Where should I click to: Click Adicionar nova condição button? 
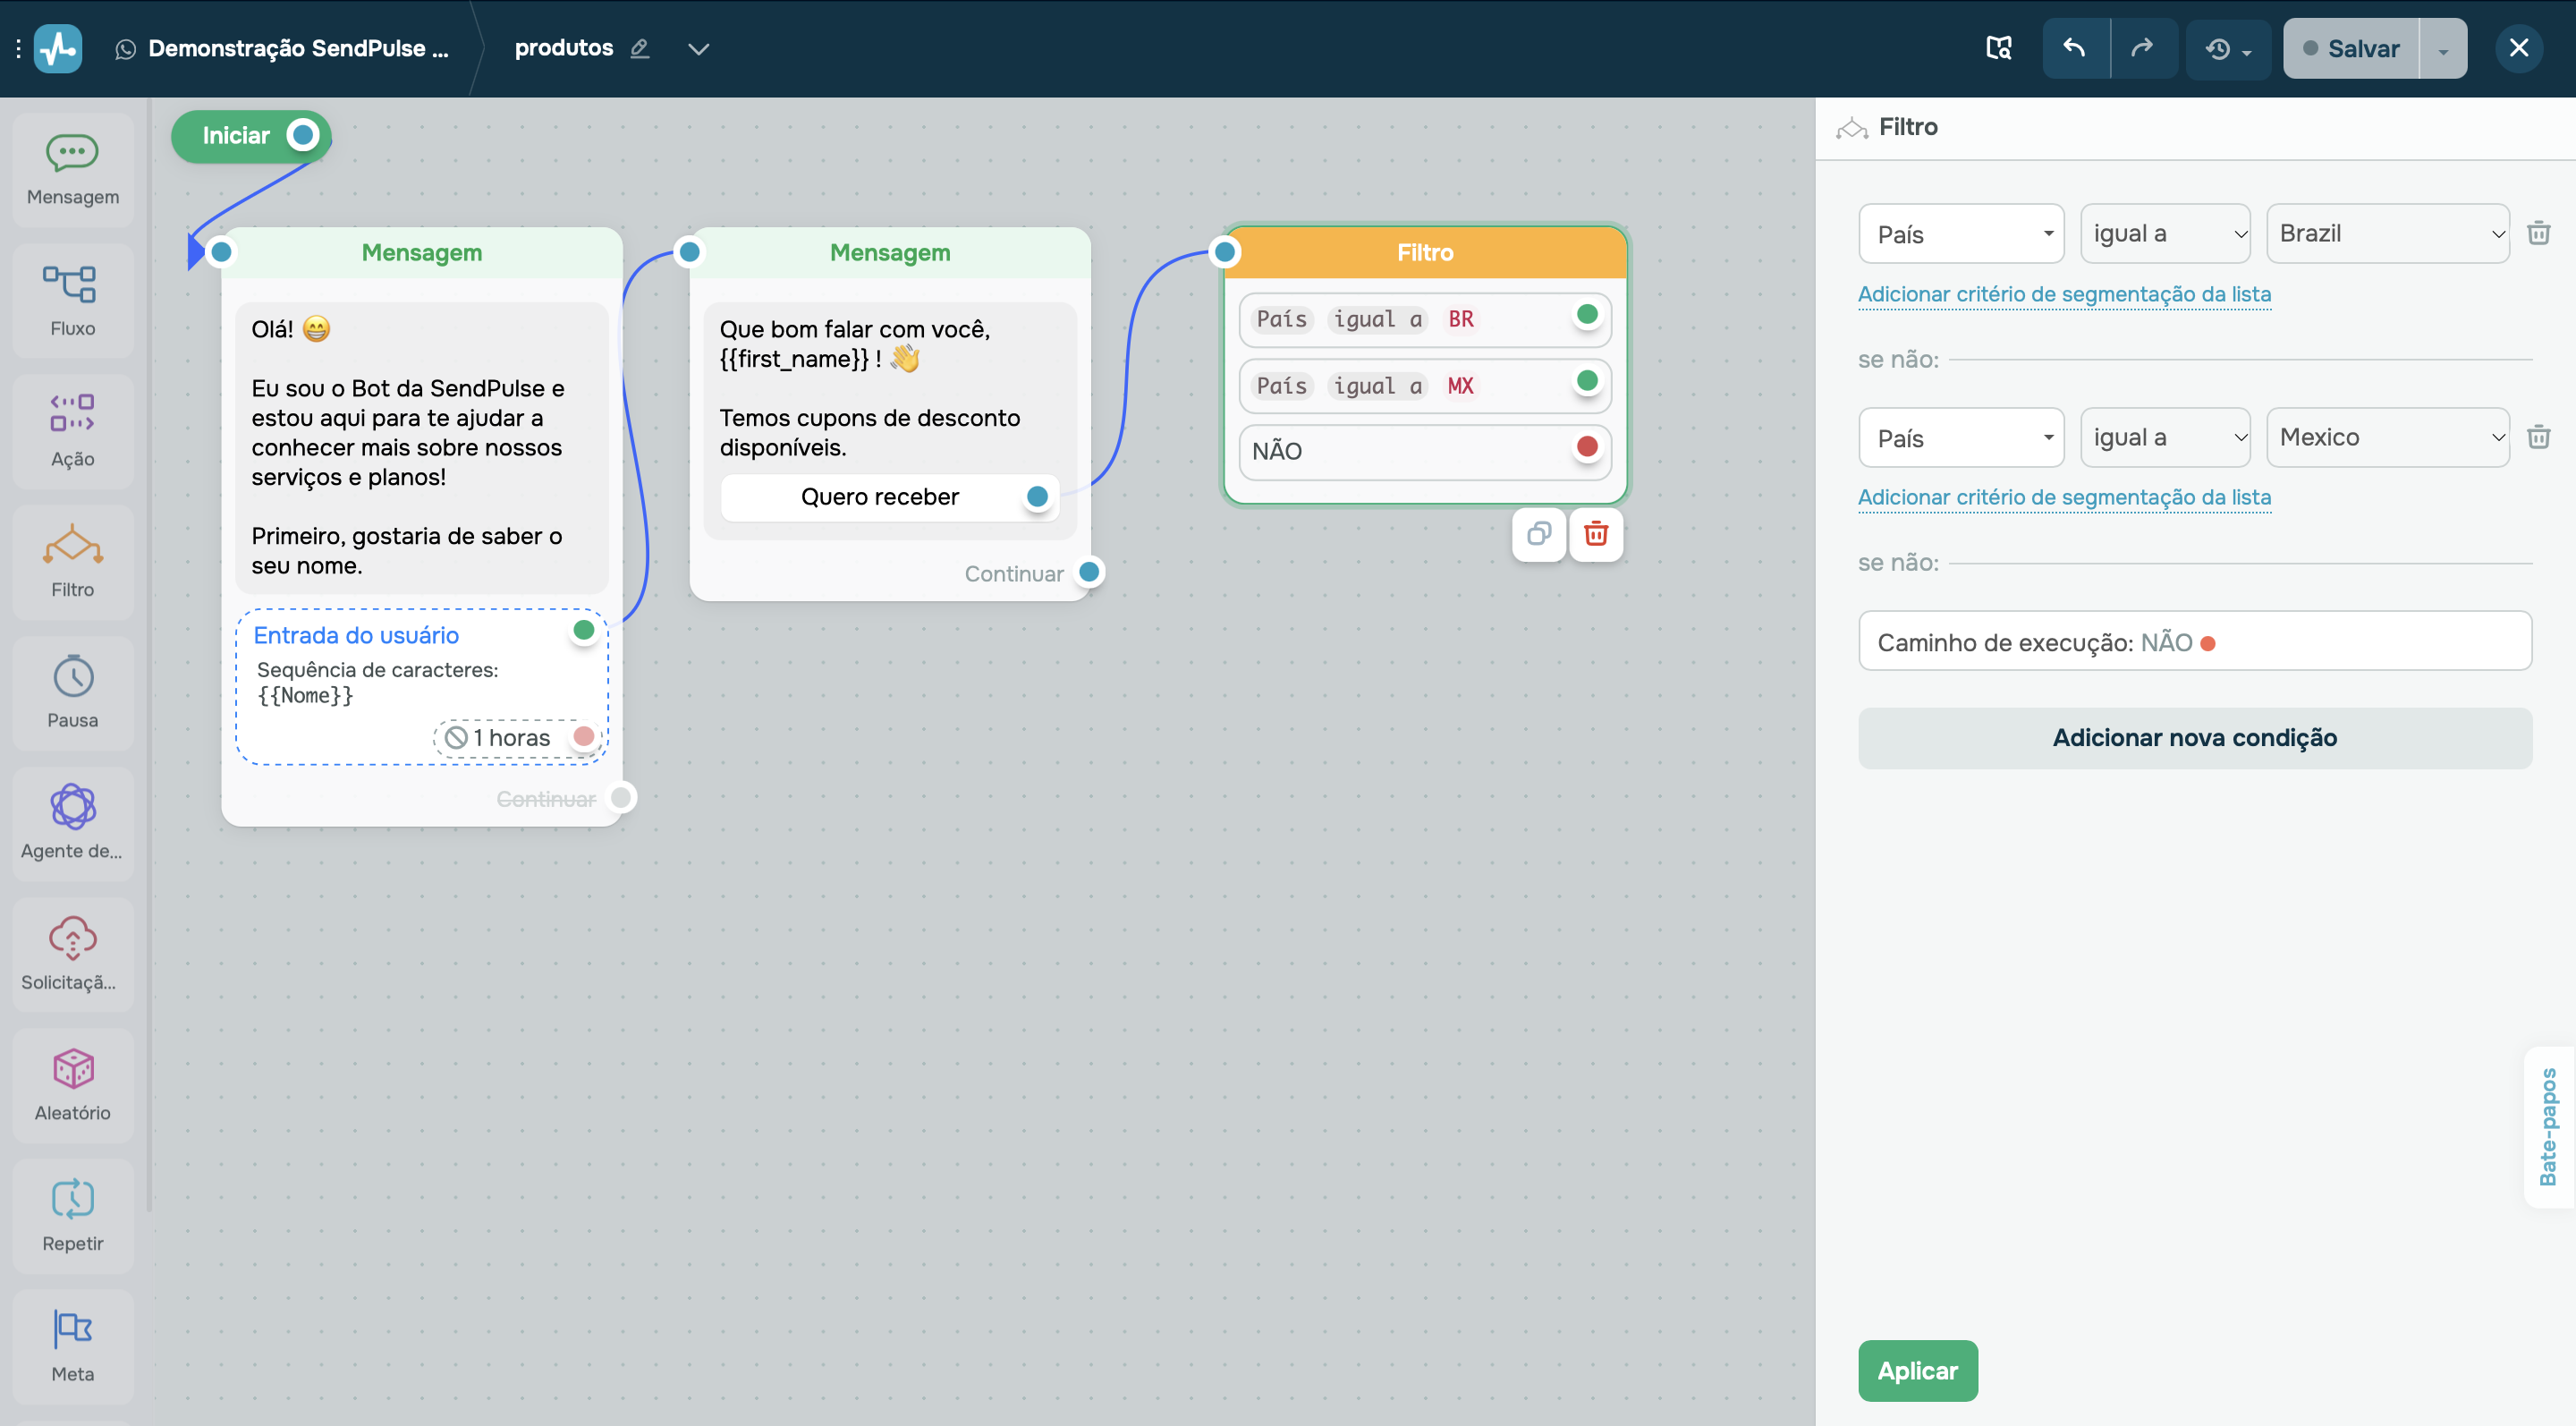2195,738
